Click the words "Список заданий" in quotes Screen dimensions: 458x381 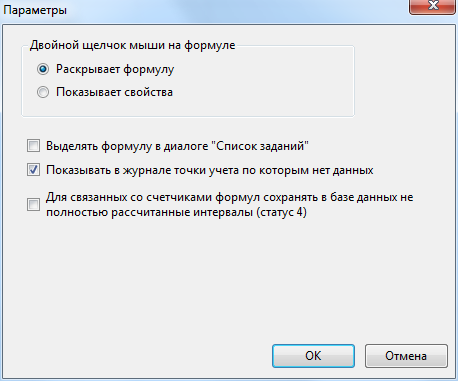coord(260,146)
